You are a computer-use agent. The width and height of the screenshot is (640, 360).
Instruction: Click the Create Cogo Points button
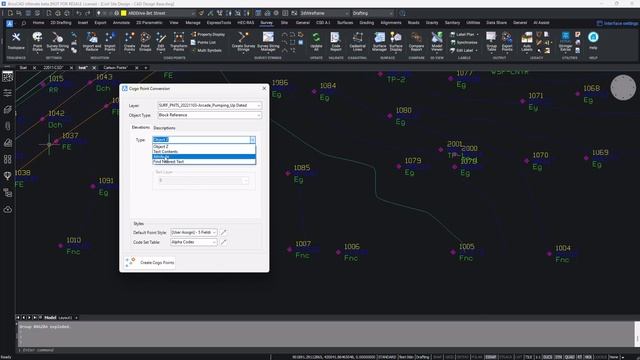(x=150, y=262)
